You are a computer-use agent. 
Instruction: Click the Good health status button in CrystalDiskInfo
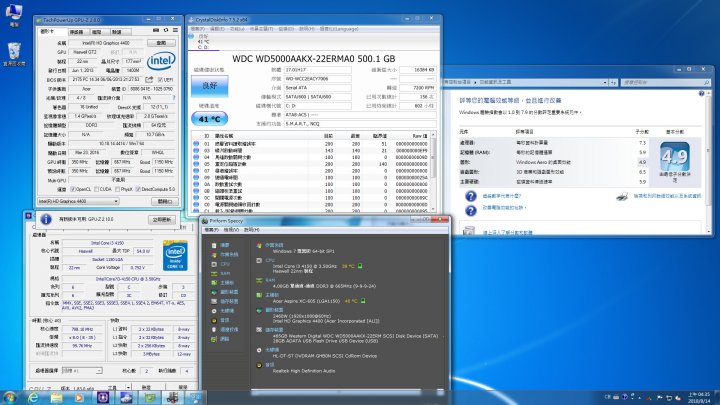(209, 86)
